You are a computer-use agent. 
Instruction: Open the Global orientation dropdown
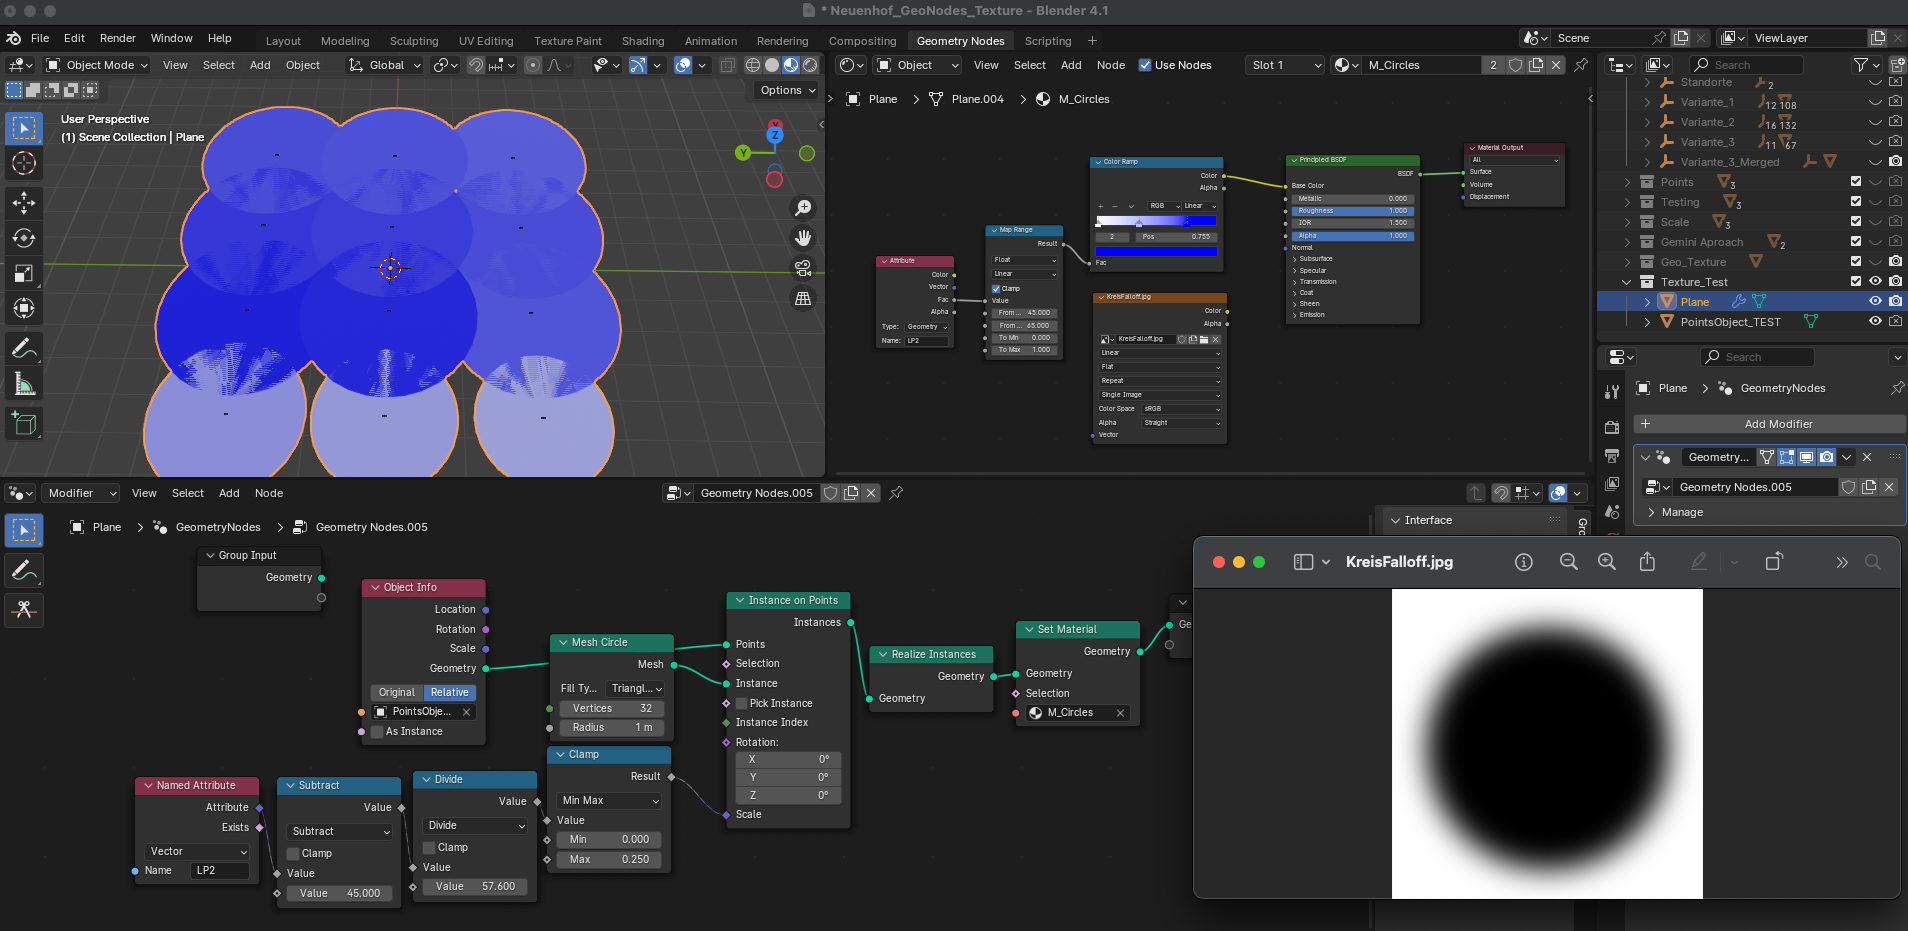tap(384, 65)
